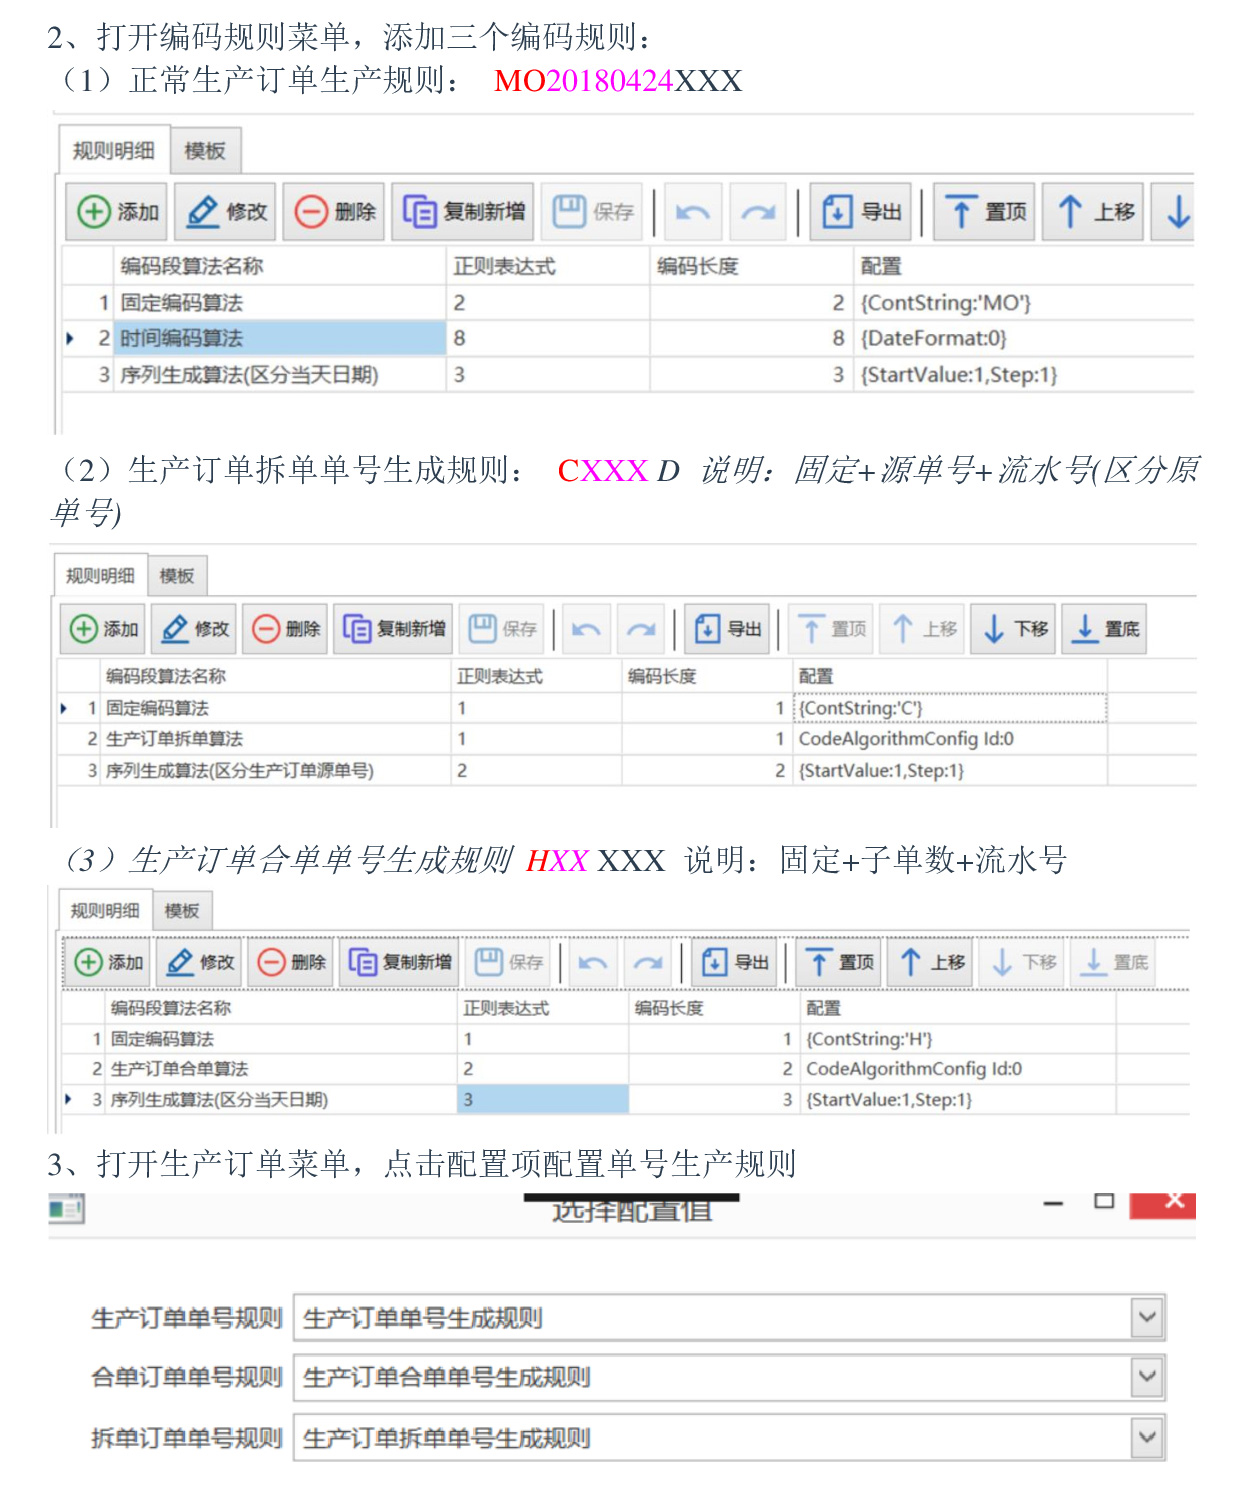
Task: Click the 保存 icon above the 生产订单合单算法 grid
Action: click(488, 962)
